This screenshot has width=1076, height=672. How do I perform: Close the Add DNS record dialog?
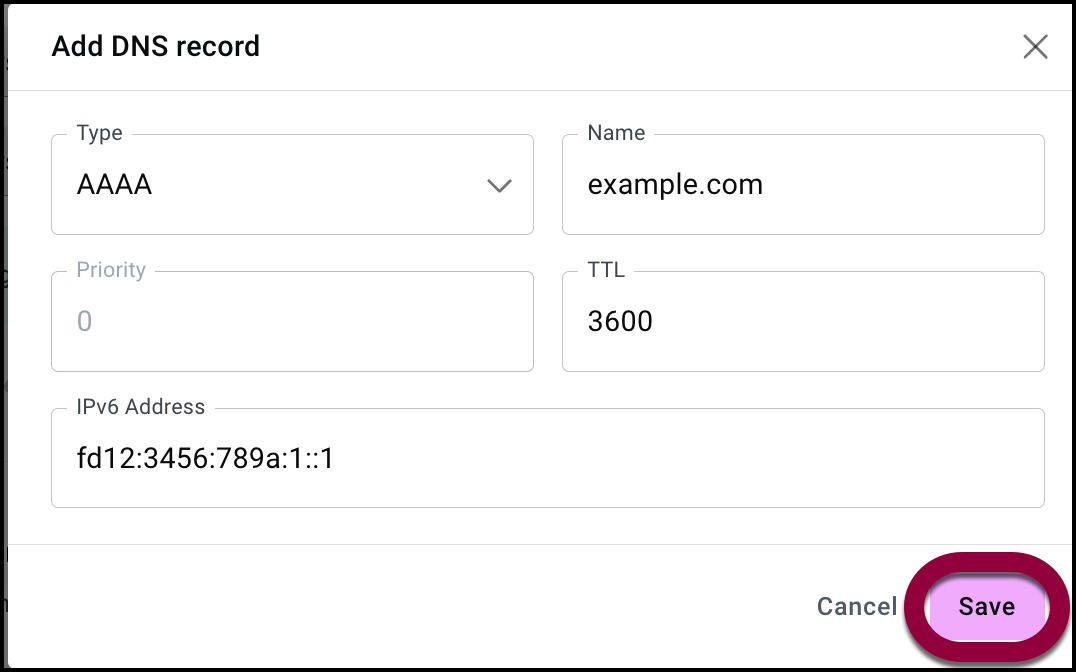pos(1035,47)
